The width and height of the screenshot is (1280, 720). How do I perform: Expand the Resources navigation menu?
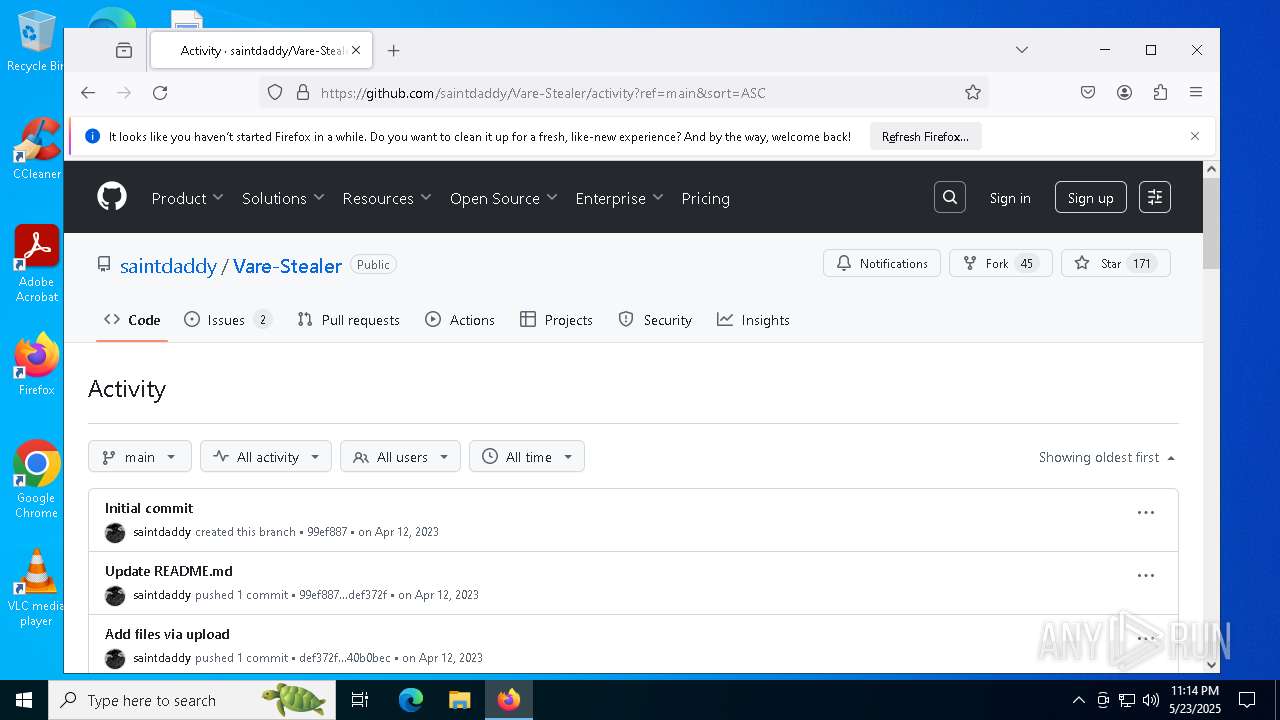point(387,198)
